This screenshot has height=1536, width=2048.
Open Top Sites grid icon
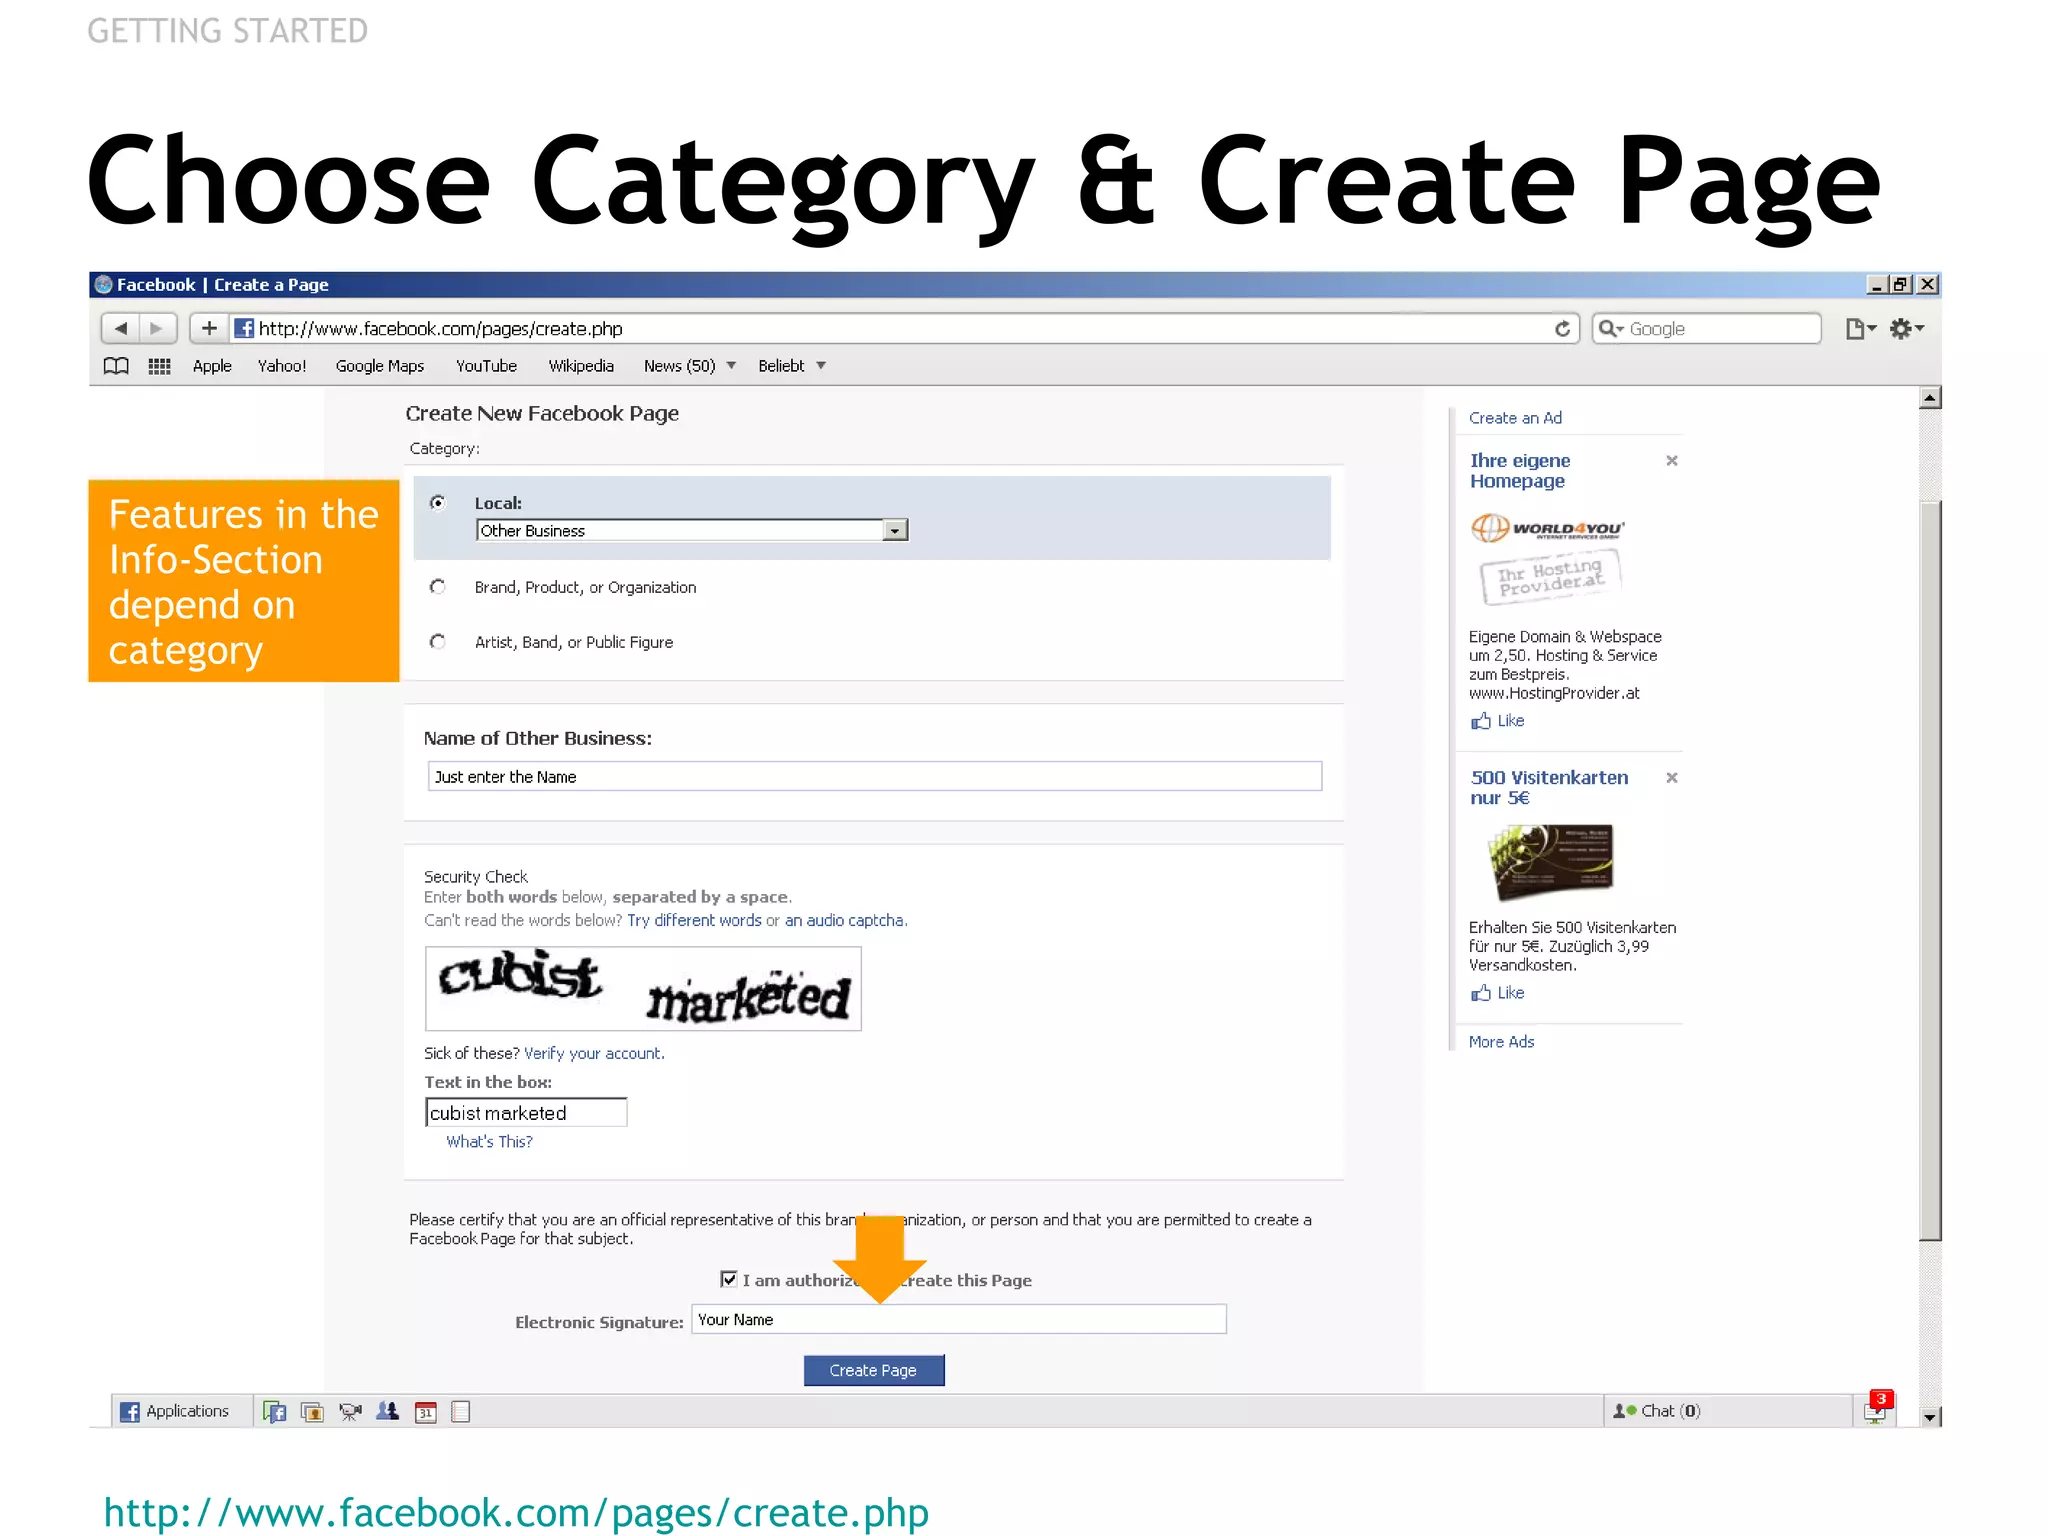[159, 366]
